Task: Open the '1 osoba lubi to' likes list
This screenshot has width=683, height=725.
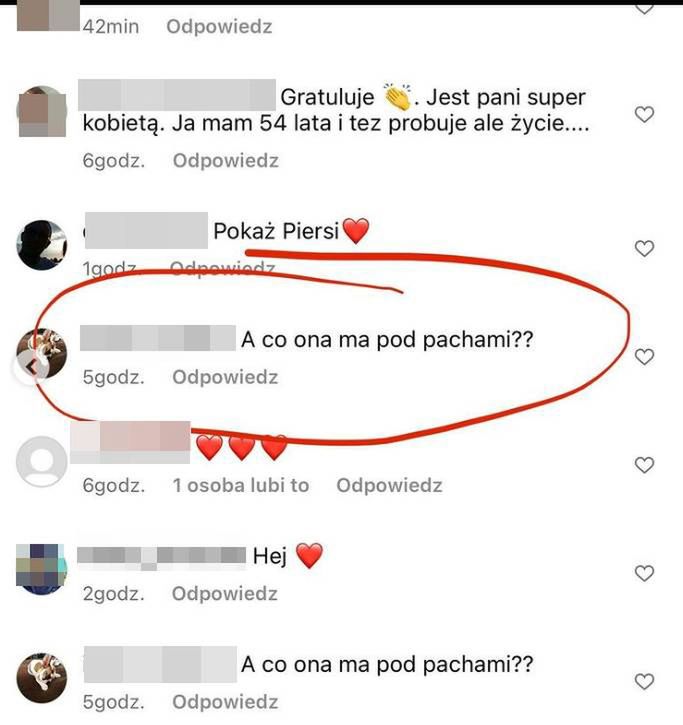Action: click(241, 485)
